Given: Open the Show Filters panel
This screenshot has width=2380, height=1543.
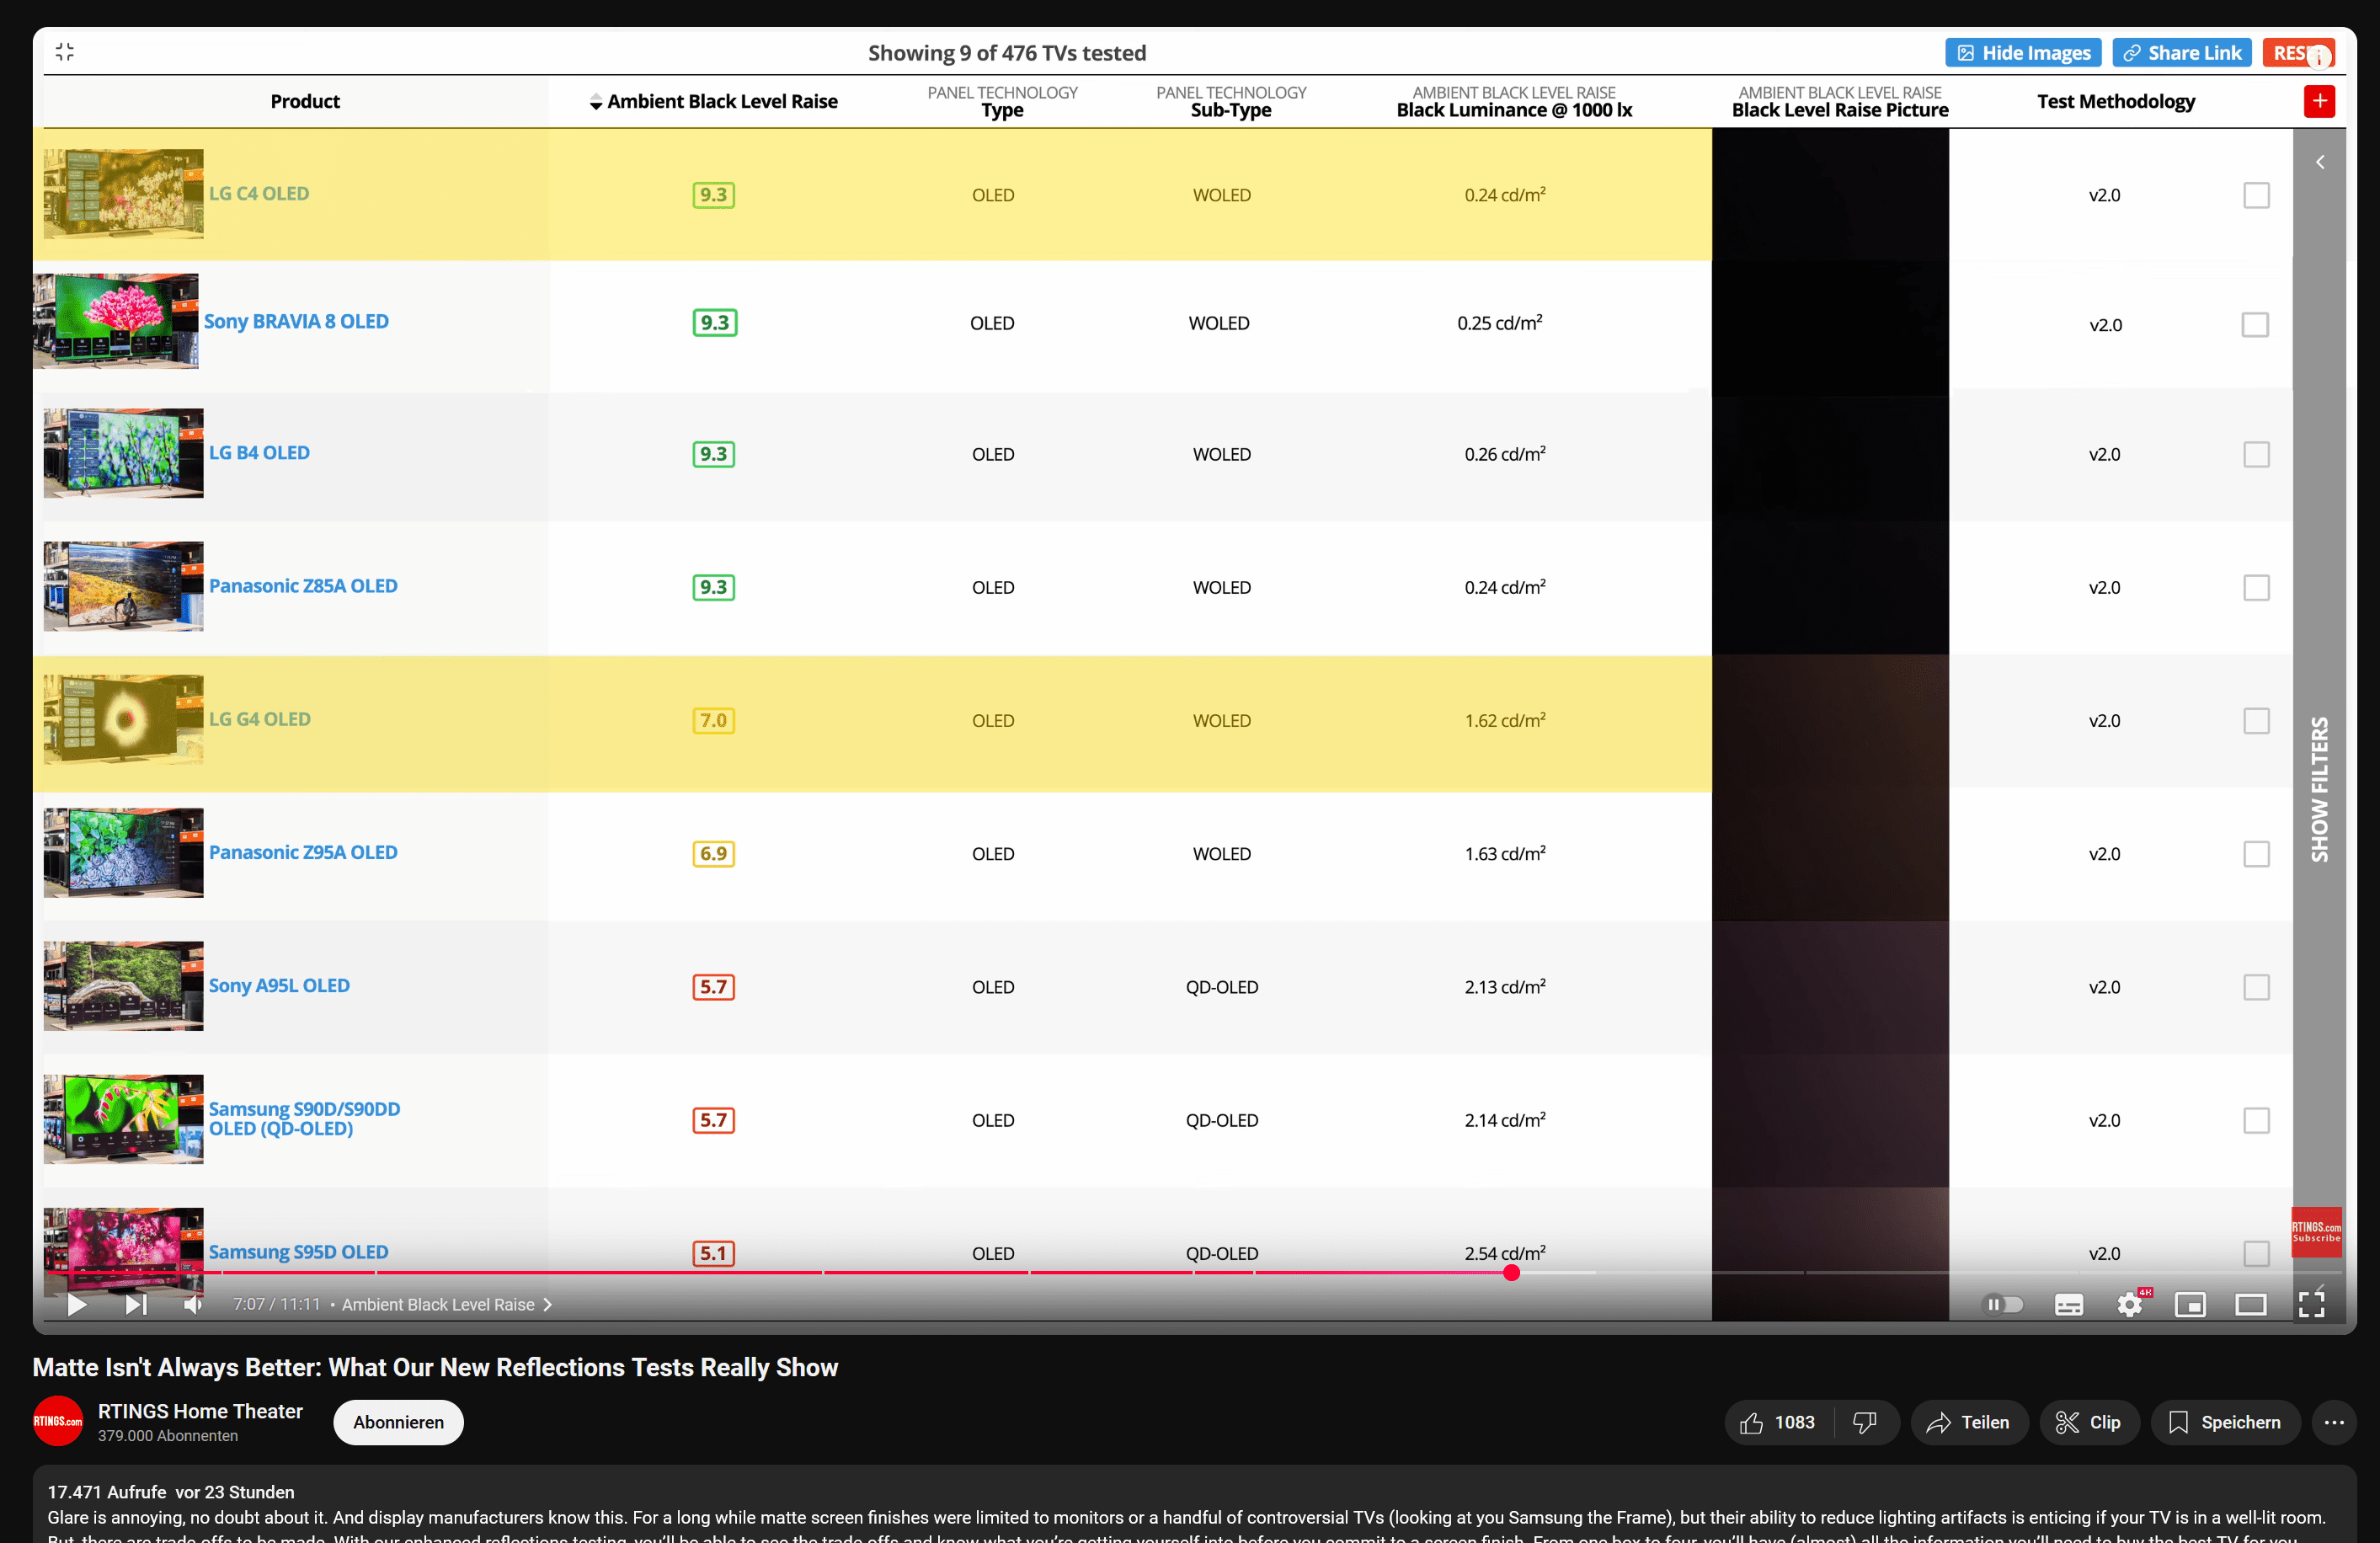Looking at the screenshot, I should (x=2319, y=788).
